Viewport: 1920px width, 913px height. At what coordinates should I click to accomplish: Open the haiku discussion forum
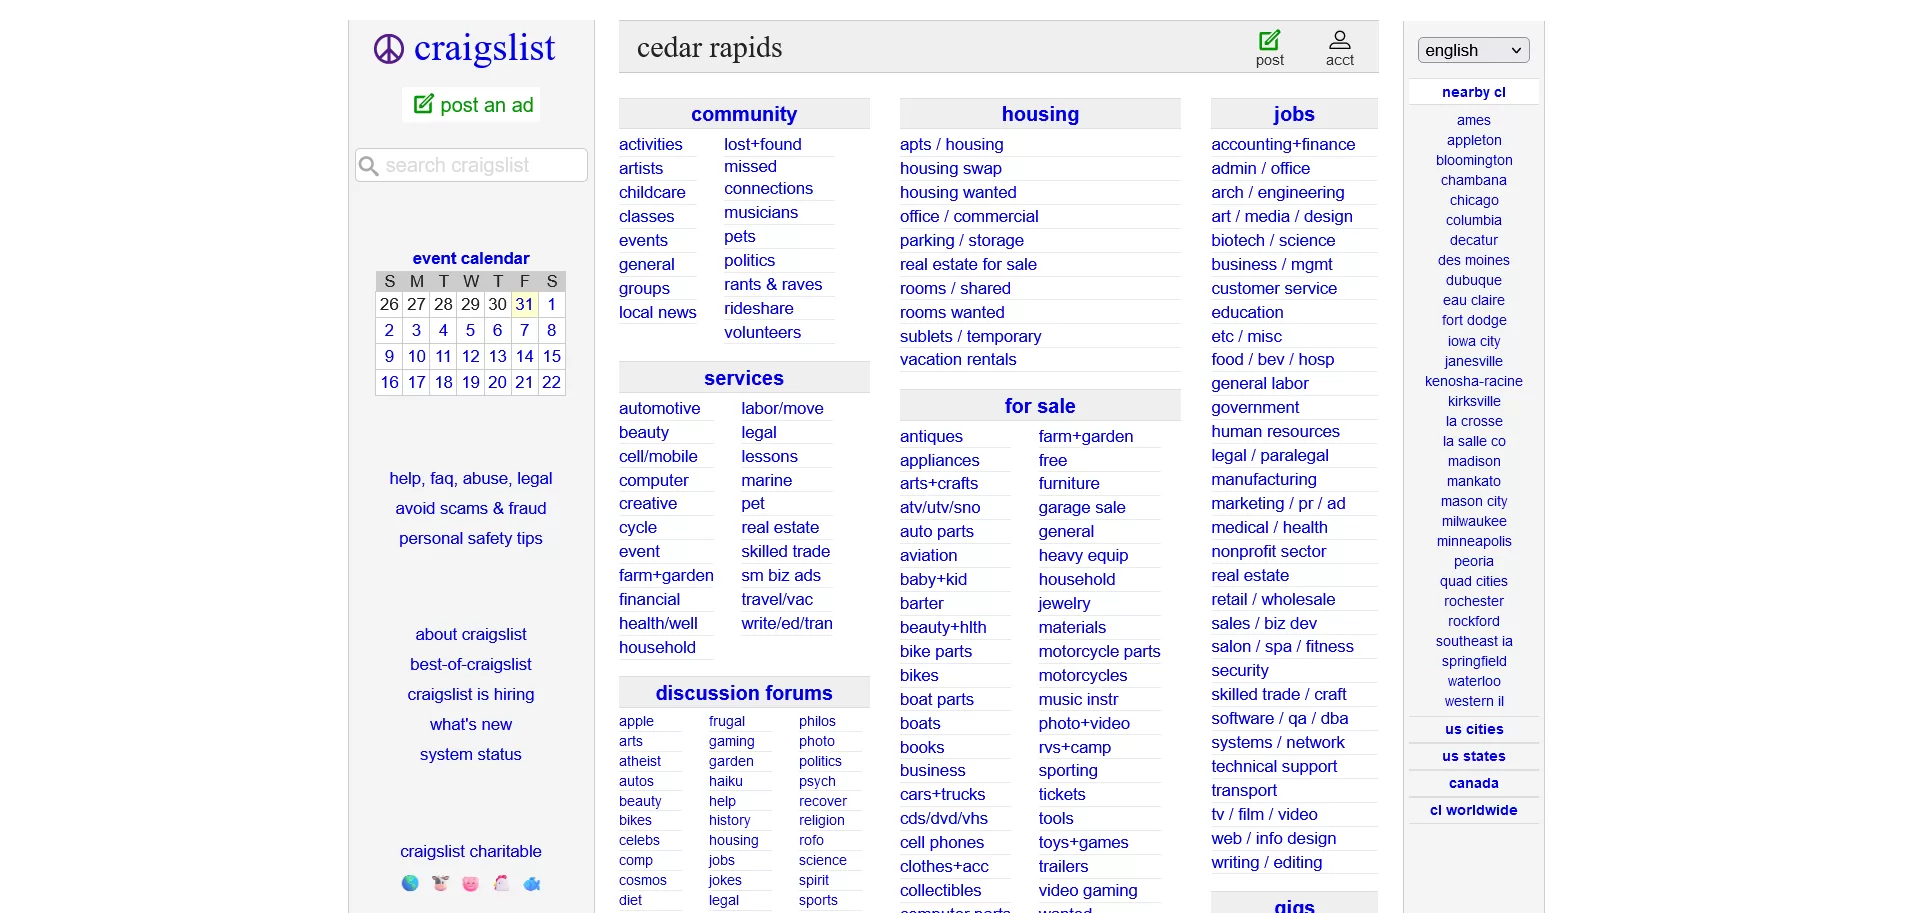click(x=726, y=781)
